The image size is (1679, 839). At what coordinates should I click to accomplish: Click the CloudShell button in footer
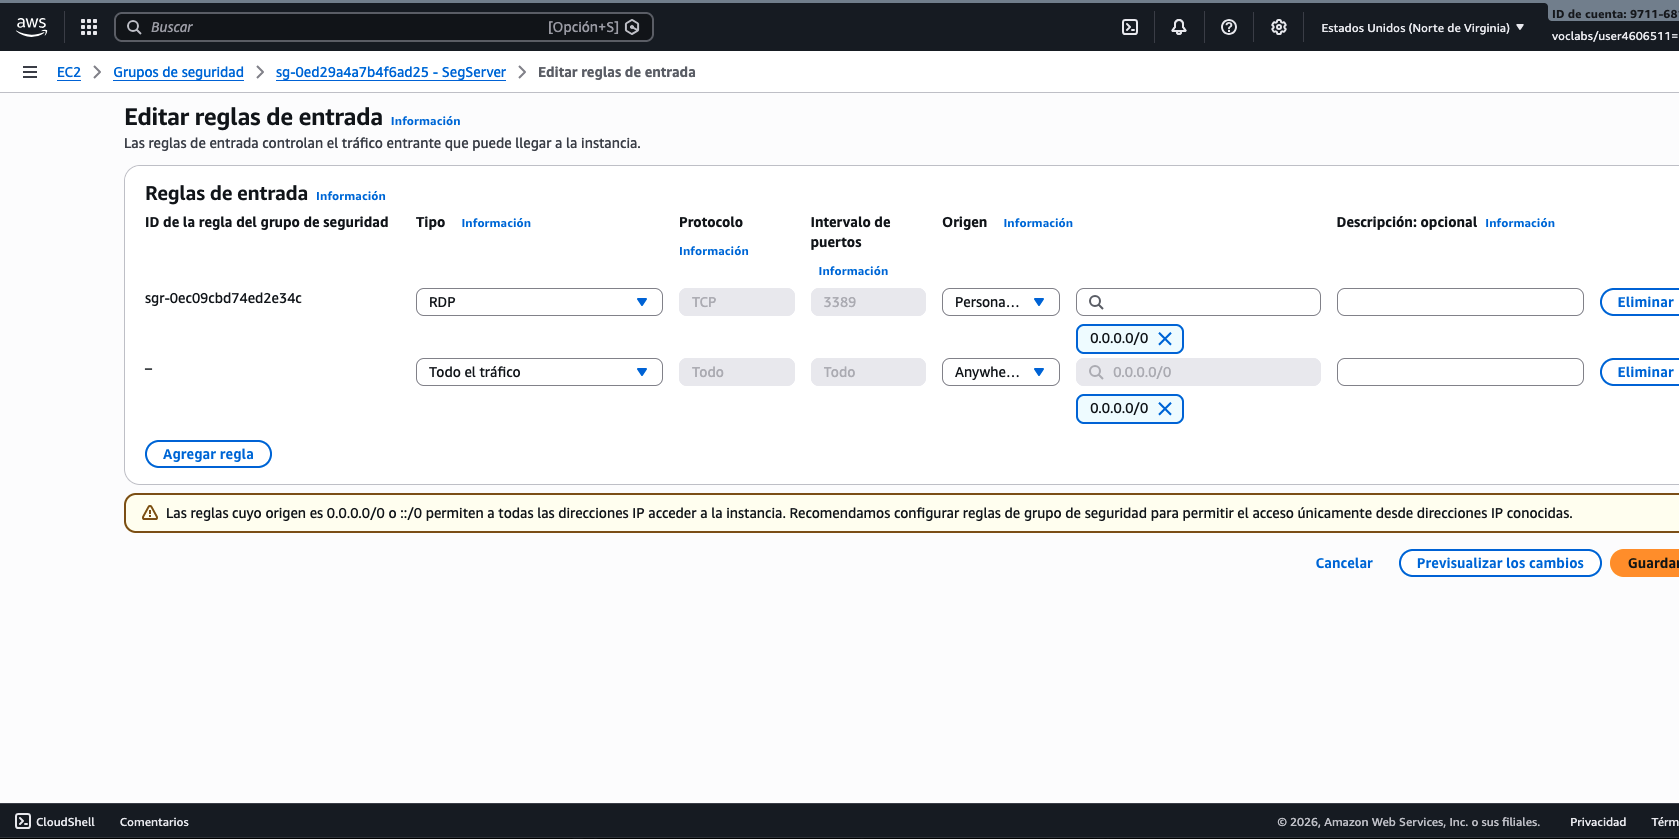point(56,822)
